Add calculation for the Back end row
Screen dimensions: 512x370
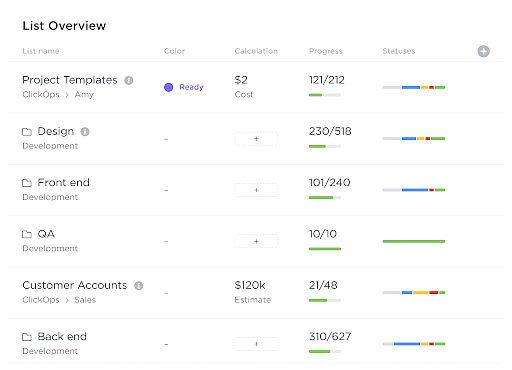click(x=256, y=344)
